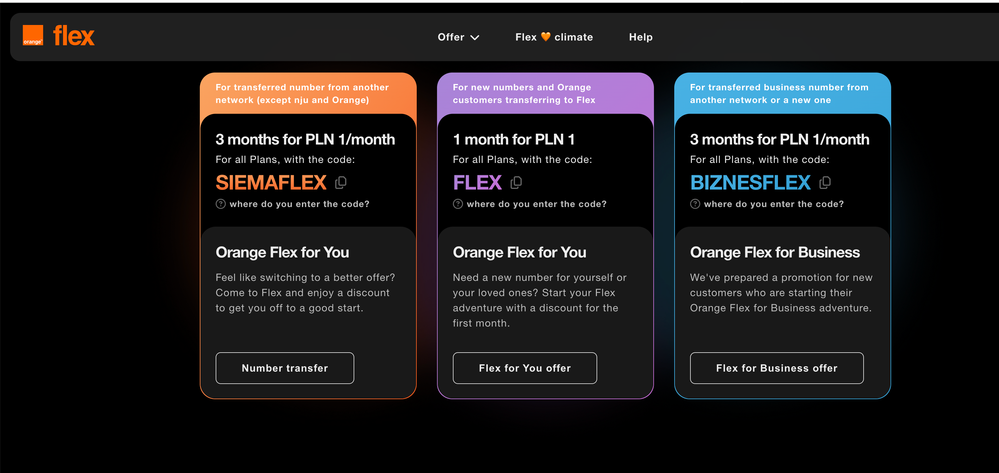999x473 pixels.
Task: Click the orange heart in Flex climate
Action: (545, 37)
